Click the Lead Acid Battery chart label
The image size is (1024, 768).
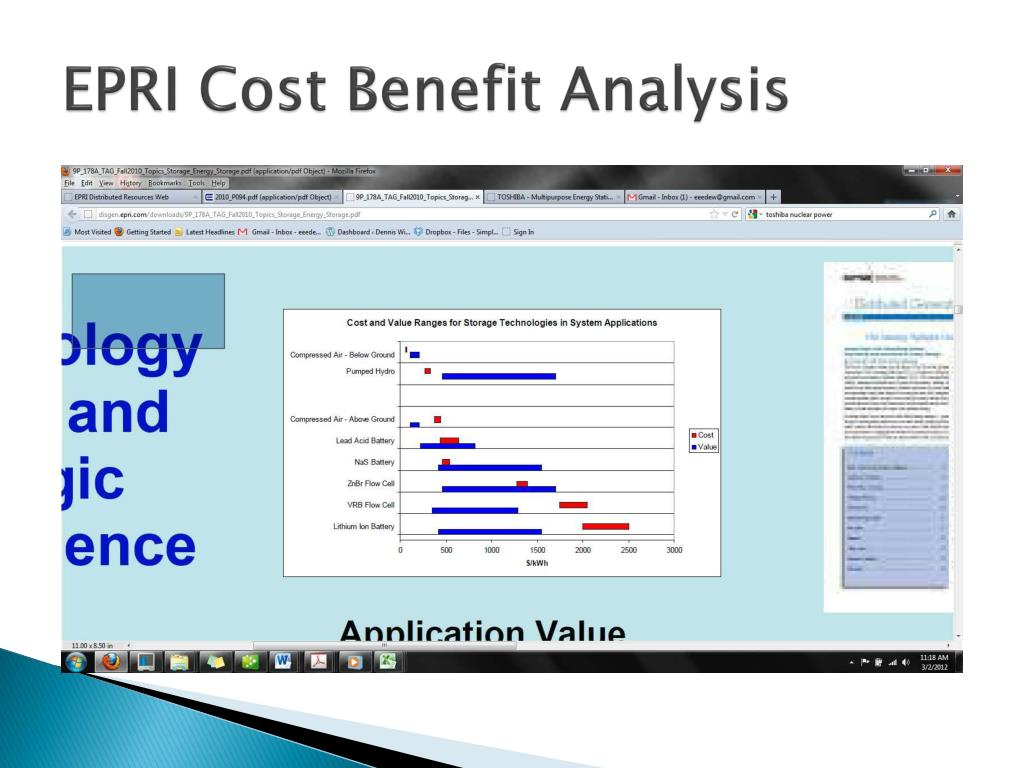(x=365, y=441)
